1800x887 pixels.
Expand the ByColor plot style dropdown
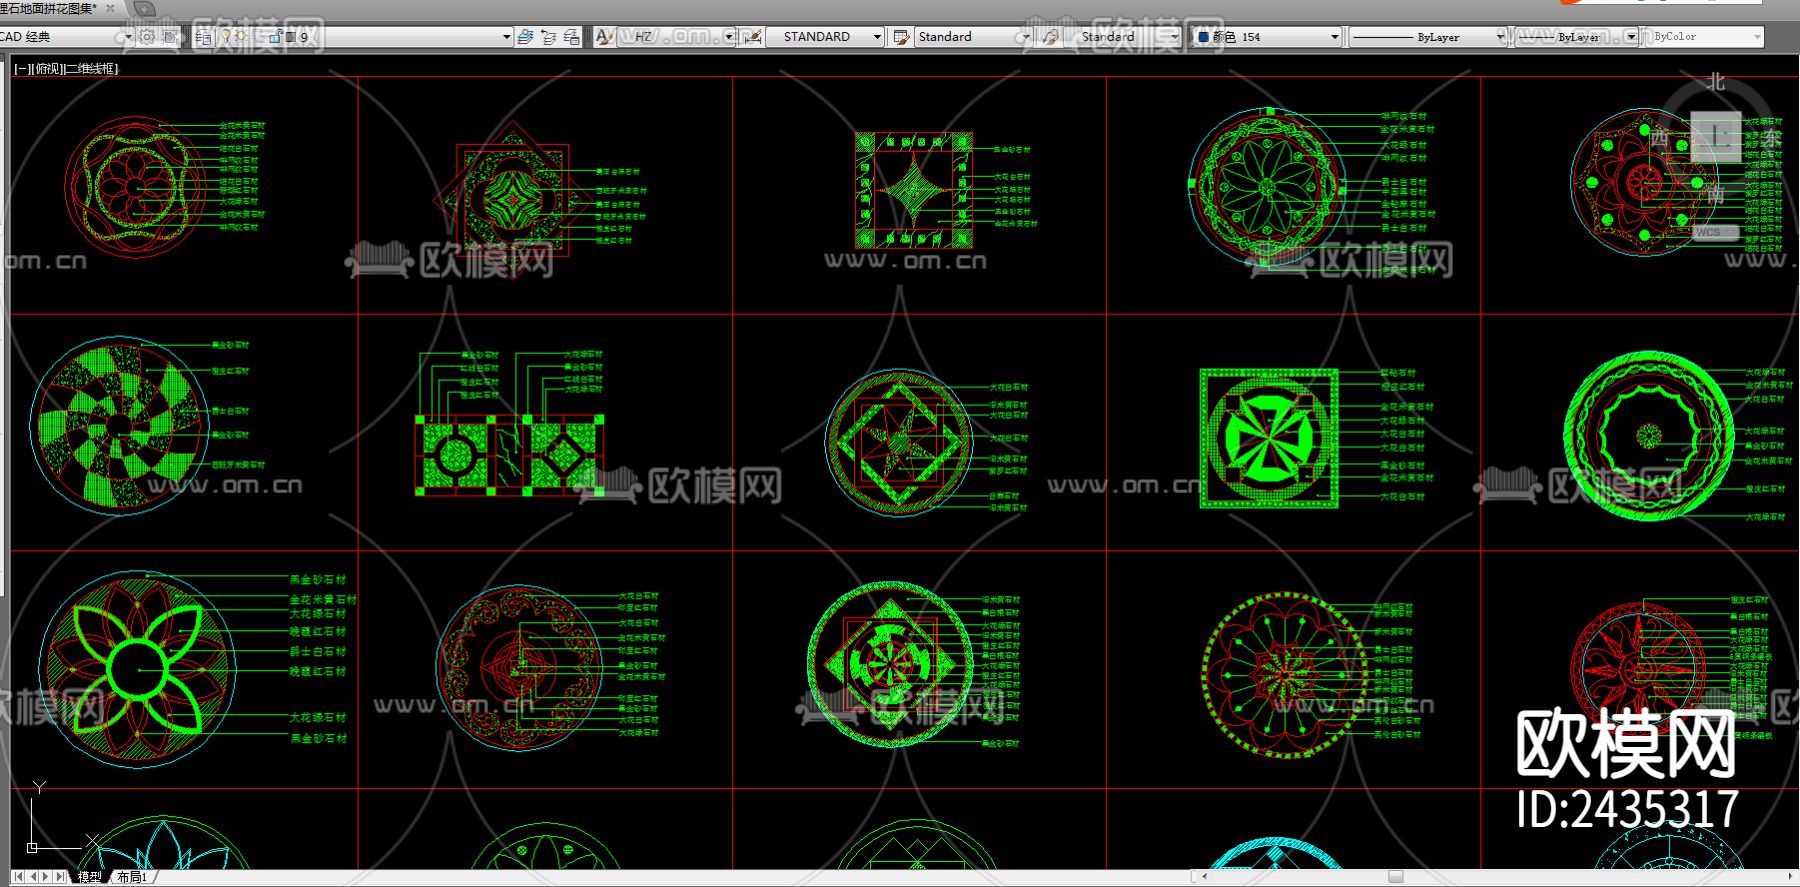(x=1757, y=37)
